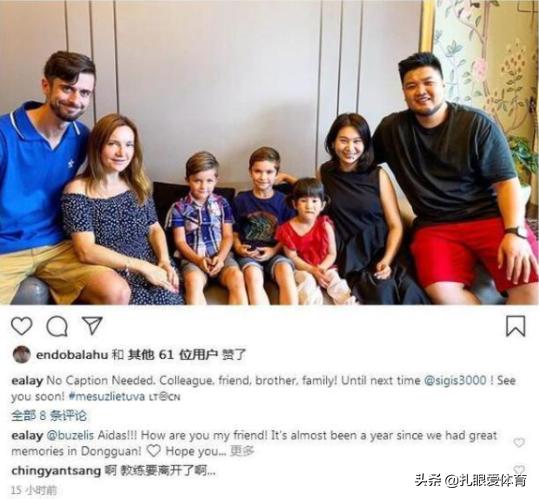Open endobalahu's profile avatar
Screen dimensions: 539x499
point(22,355)
